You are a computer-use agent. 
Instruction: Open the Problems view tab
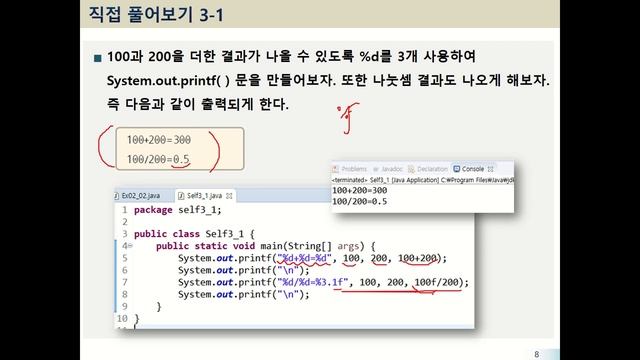(350, 169)
